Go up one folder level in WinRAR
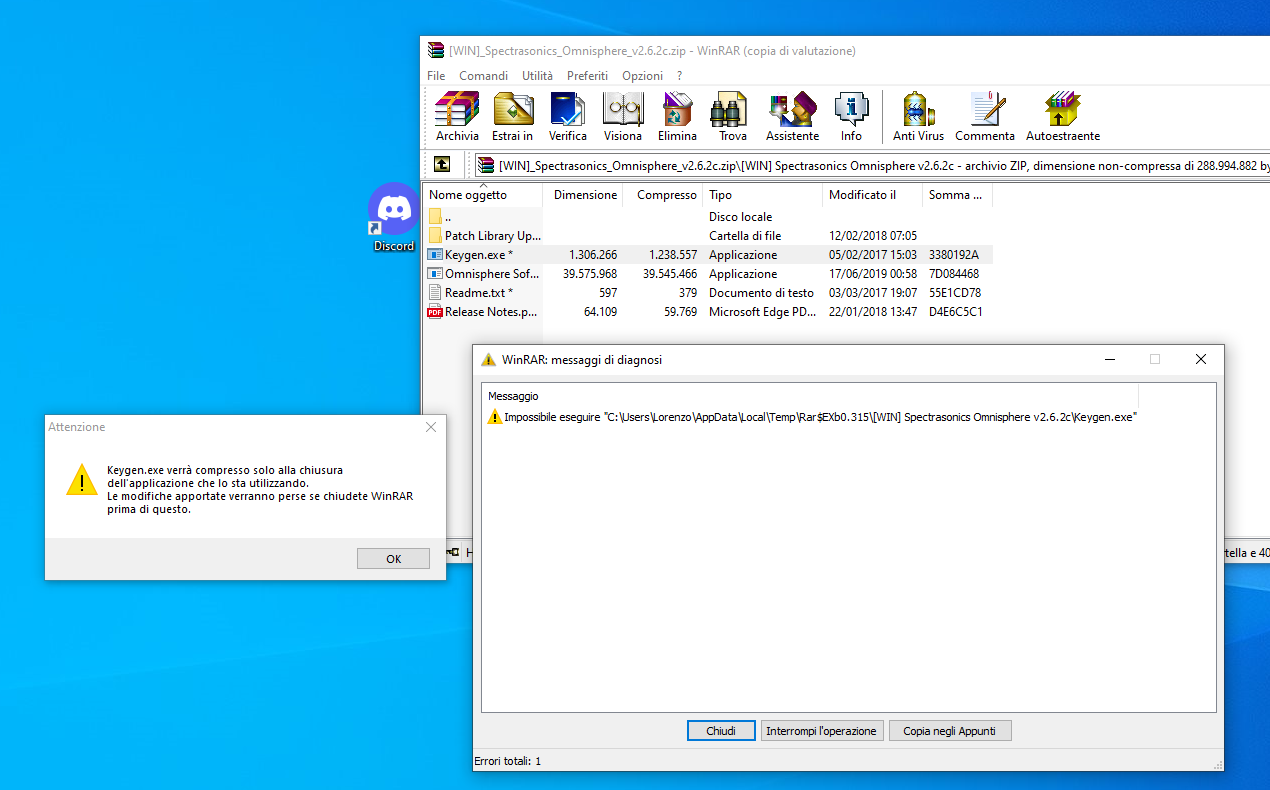The height and width of the screenshot is (790, 1270). tap(441, 165)
